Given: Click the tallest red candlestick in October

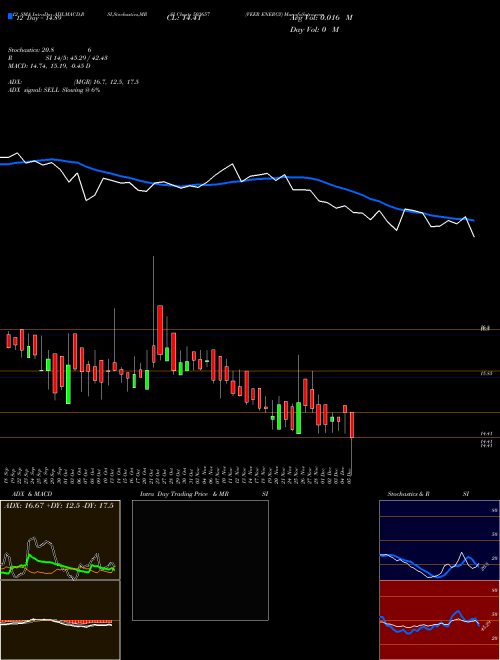Looking at the screenshot, I should tap(160, 330).
